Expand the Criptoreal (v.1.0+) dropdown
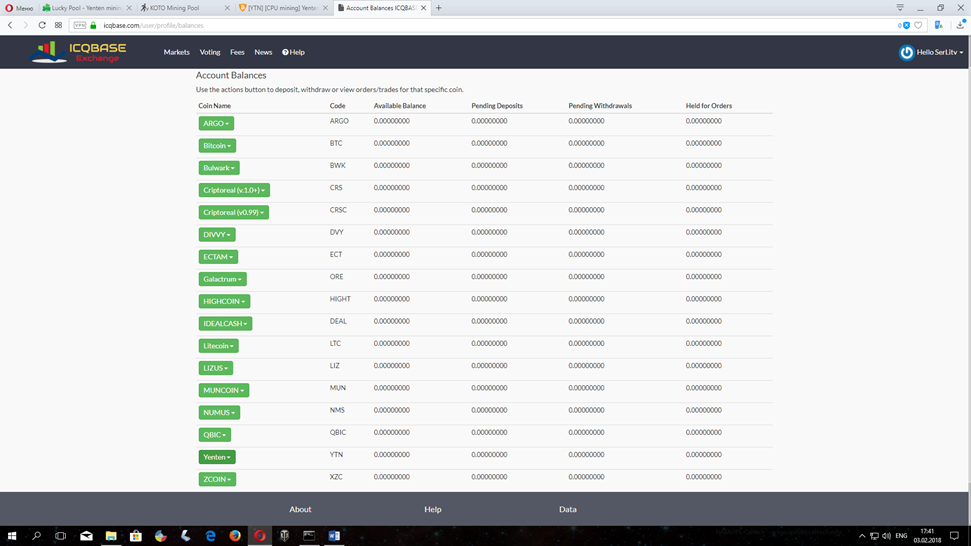The width and height of the screenshot is (971, 546). click(x=234, y=190)
